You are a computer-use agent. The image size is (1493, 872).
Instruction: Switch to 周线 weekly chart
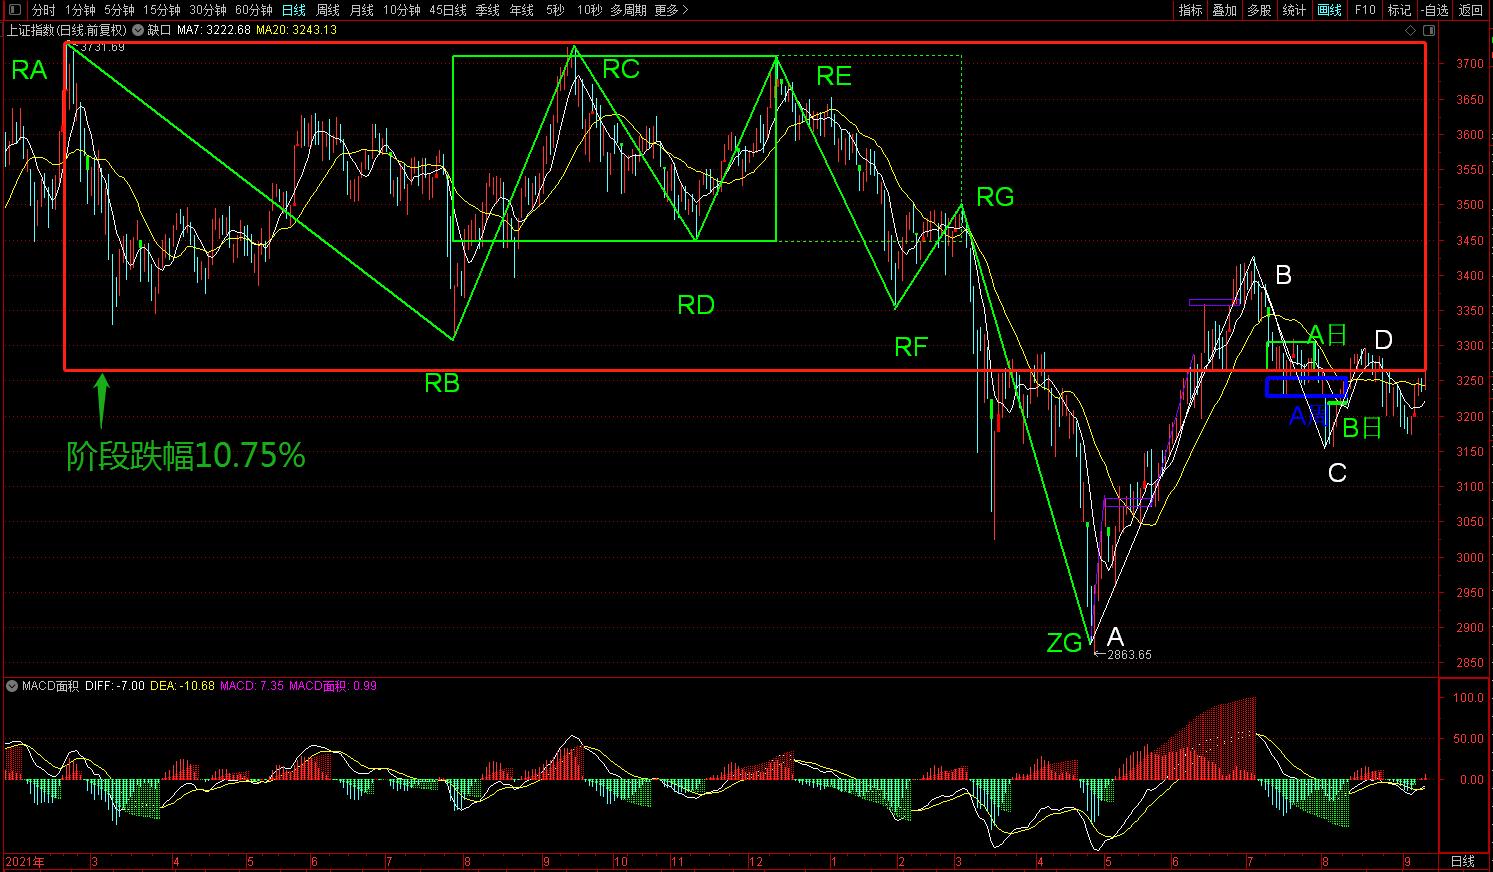coord(328,10)
